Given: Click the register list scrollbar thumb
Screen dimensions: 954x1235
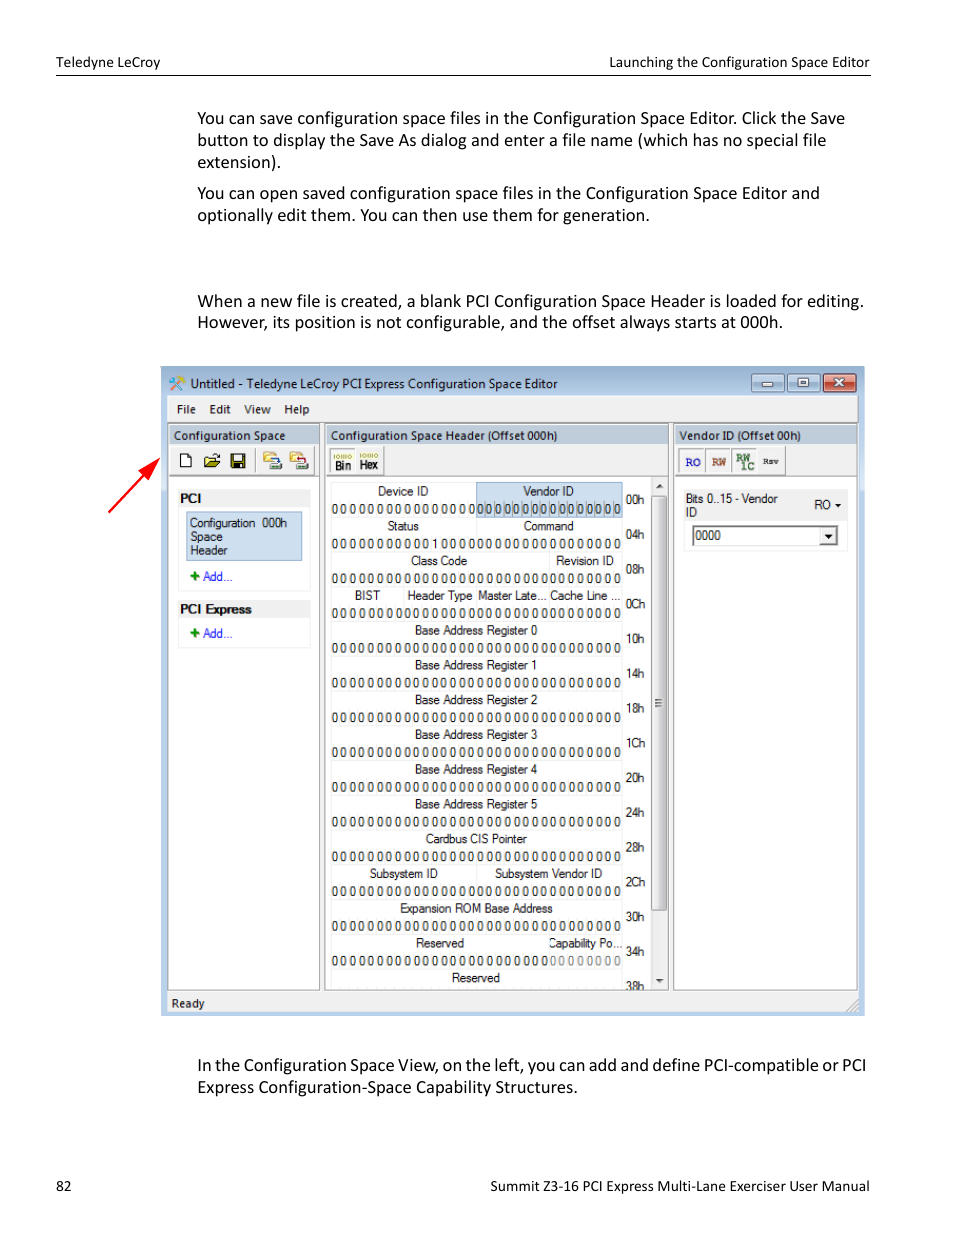Looking at the screenshot, I should (659, 704).
